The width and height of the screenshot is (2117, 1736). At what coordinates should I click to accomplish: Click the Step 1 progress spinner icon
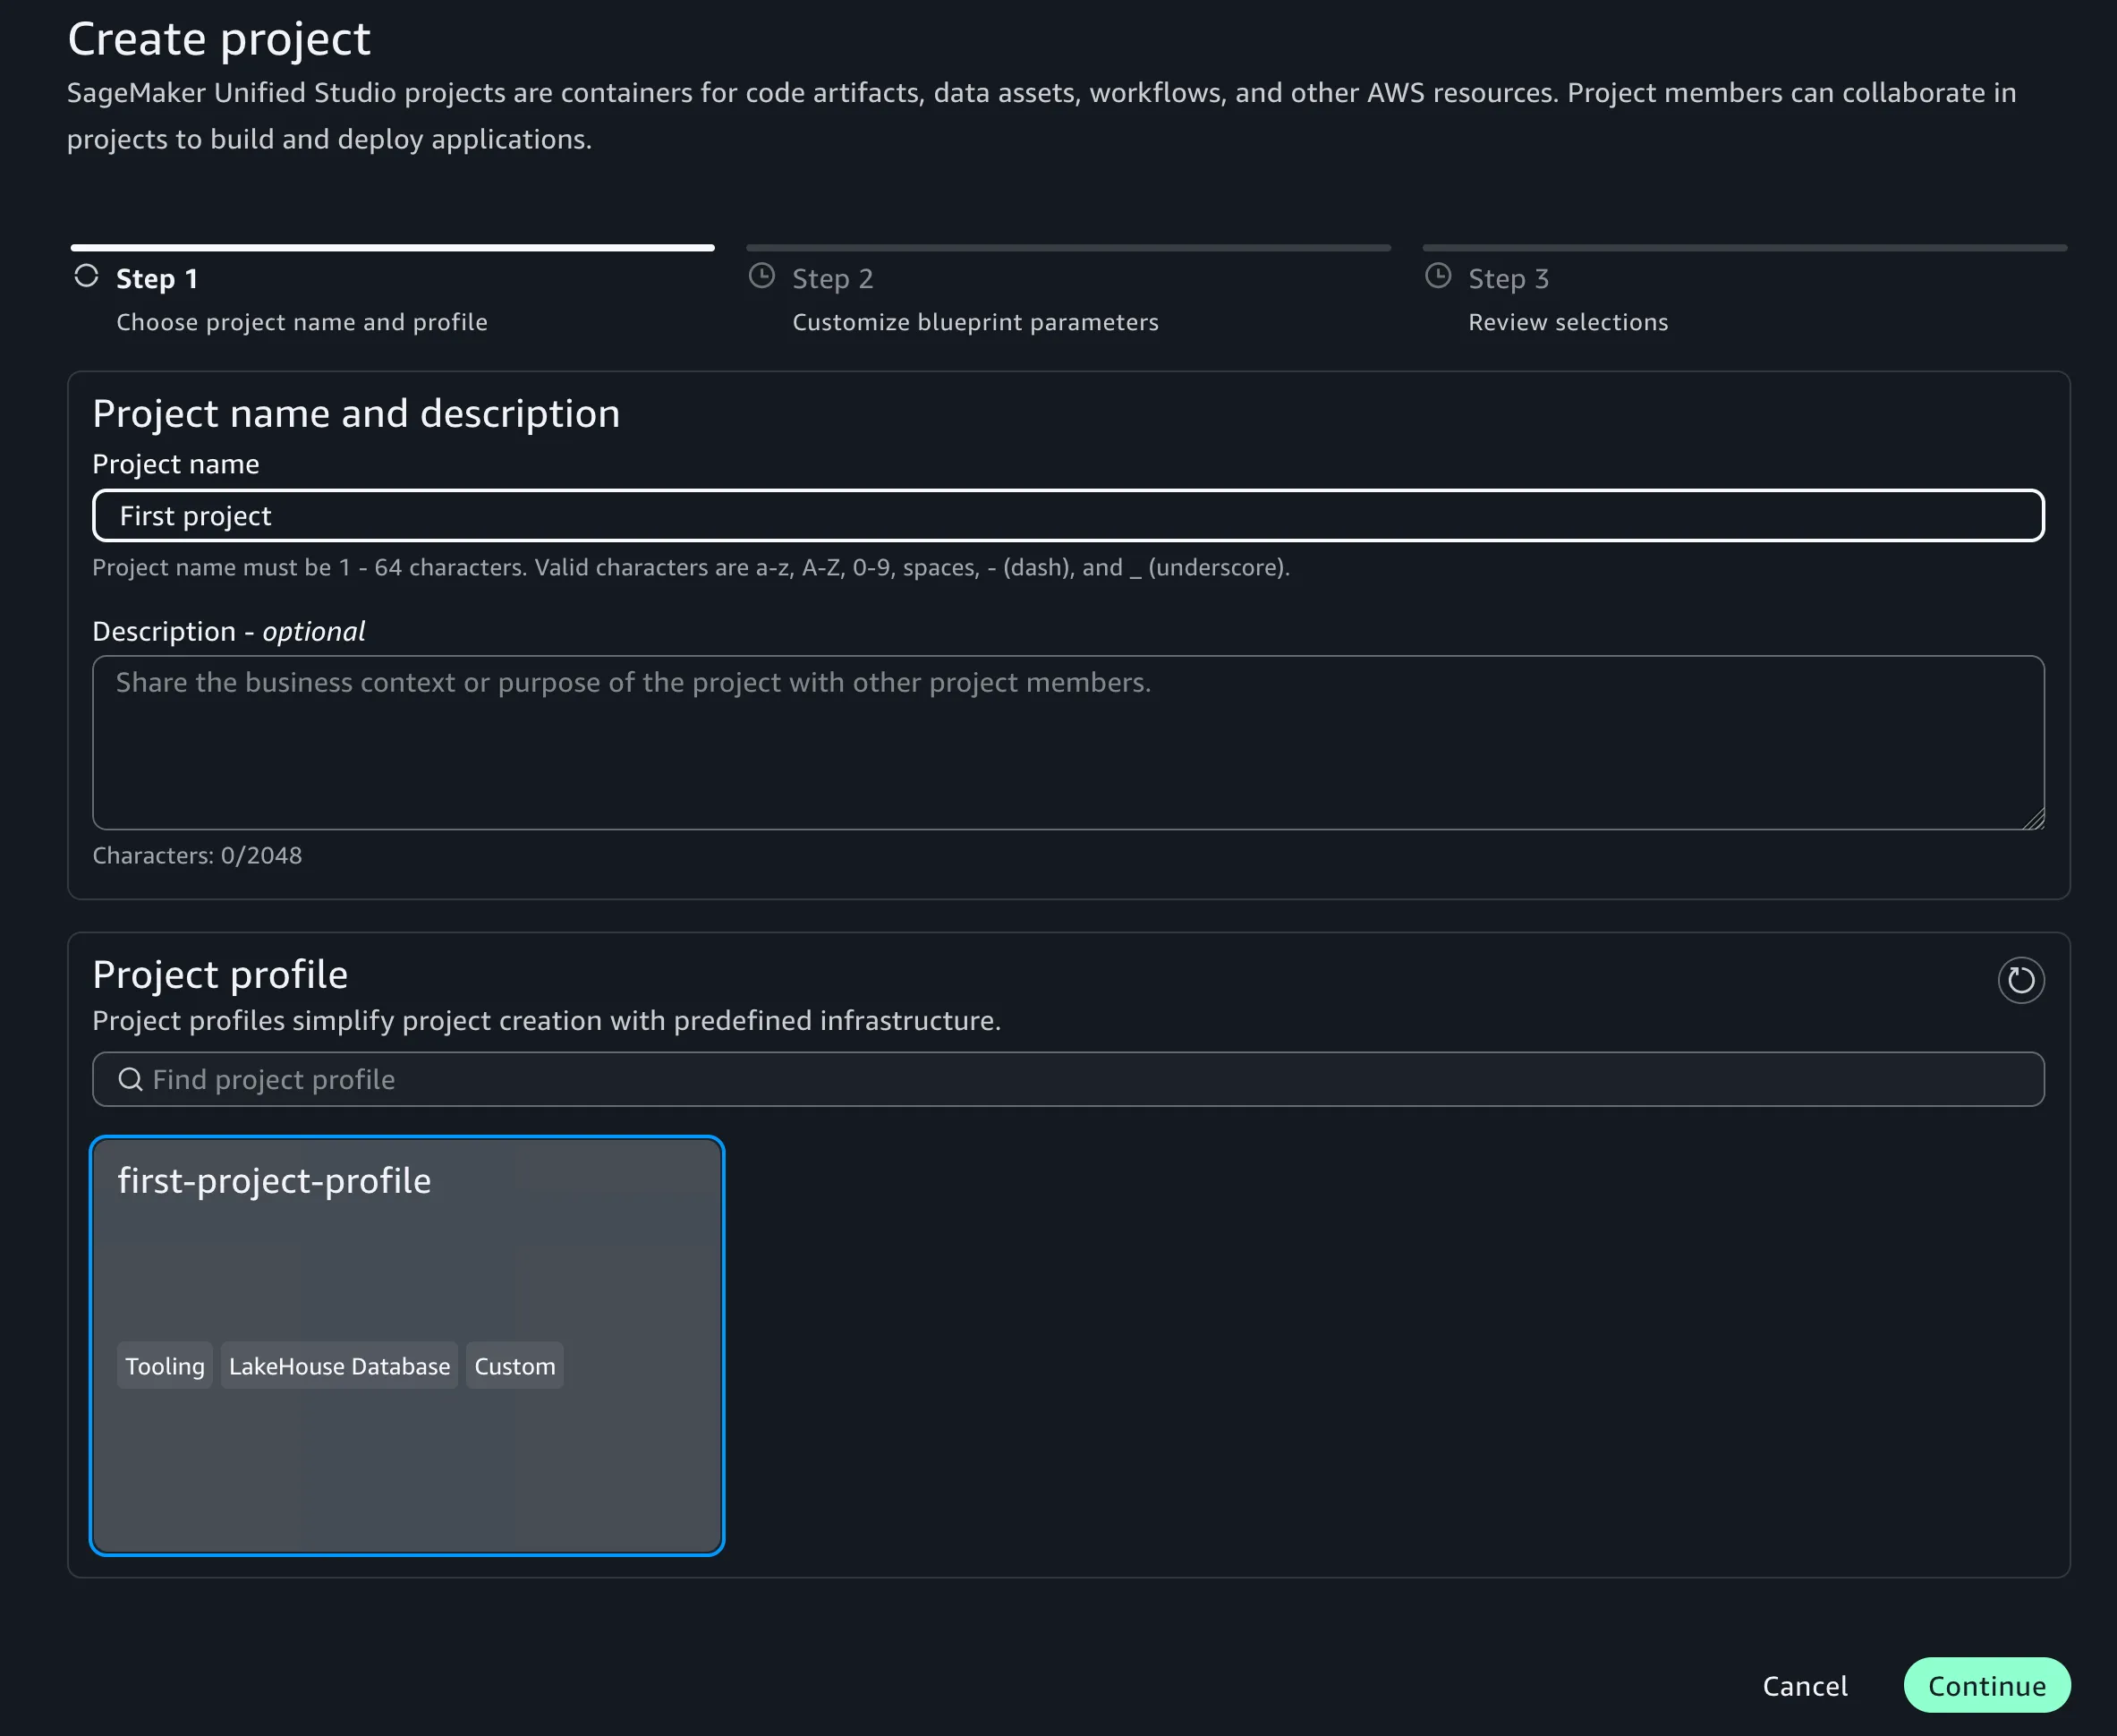(x=86, y=276)
